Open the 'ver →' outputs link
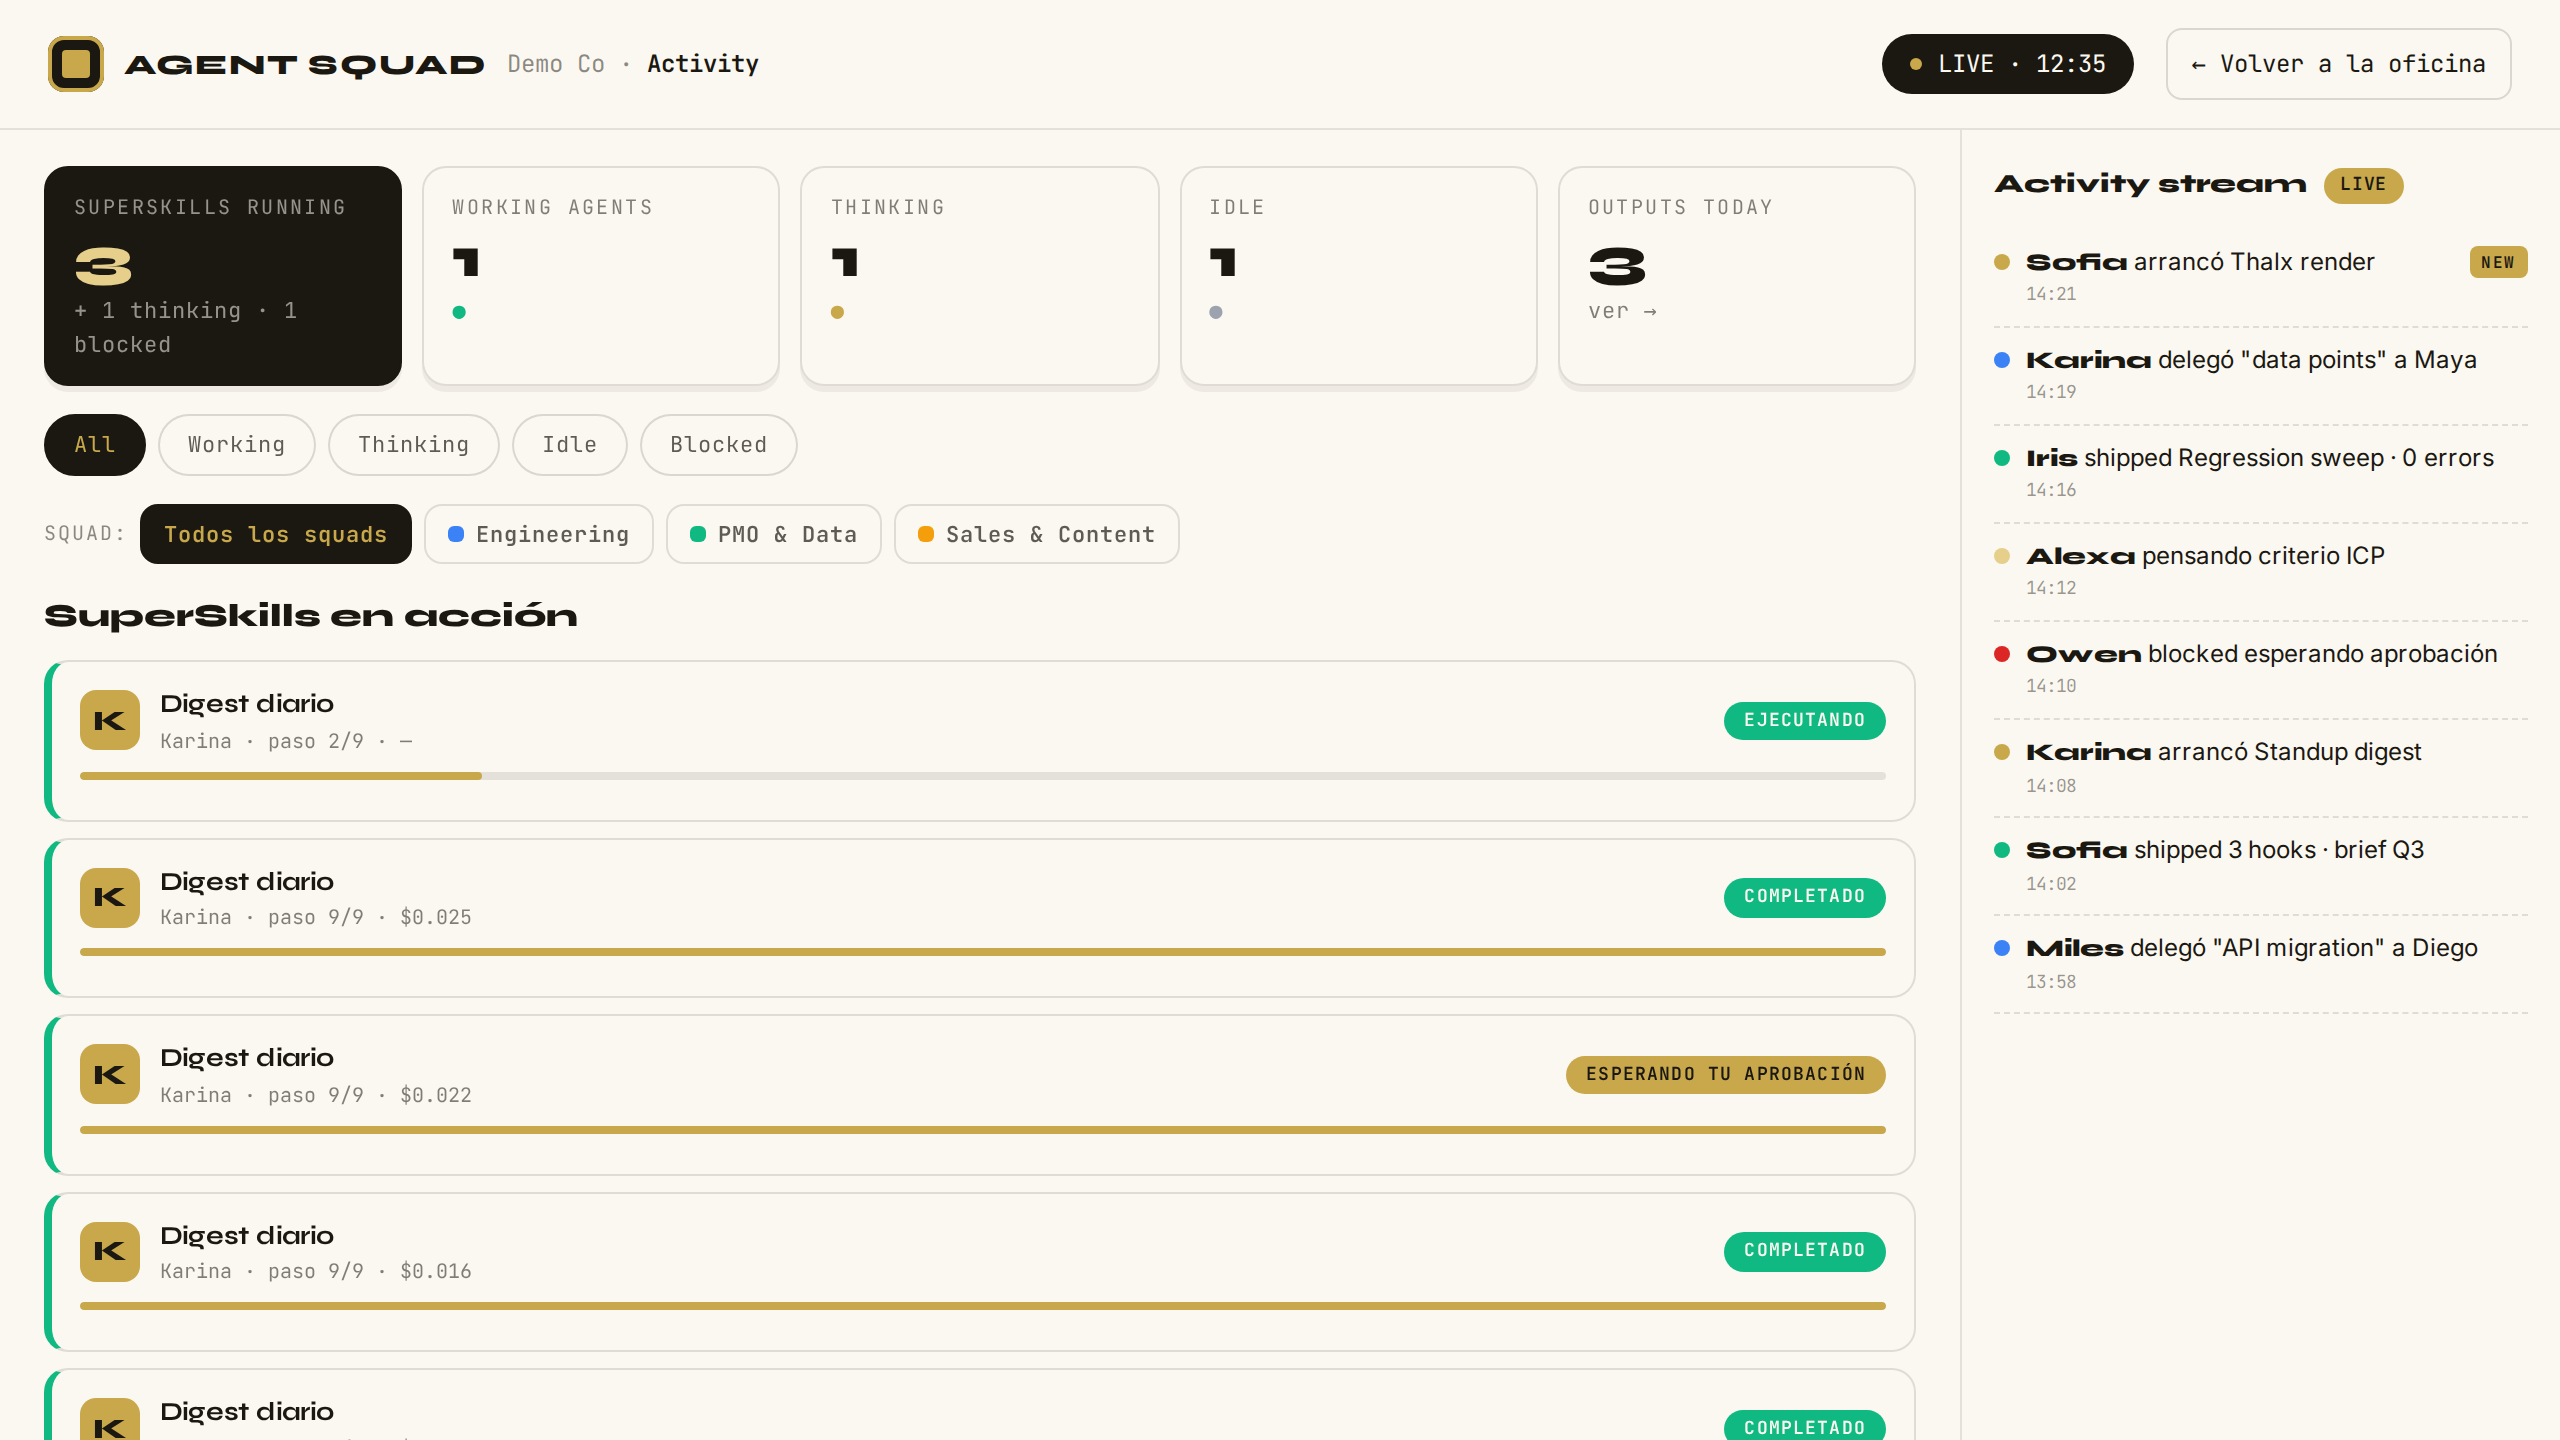Image resolution: width=2560 pixels, height=1440 pixels. click(x=1622, y=312)
